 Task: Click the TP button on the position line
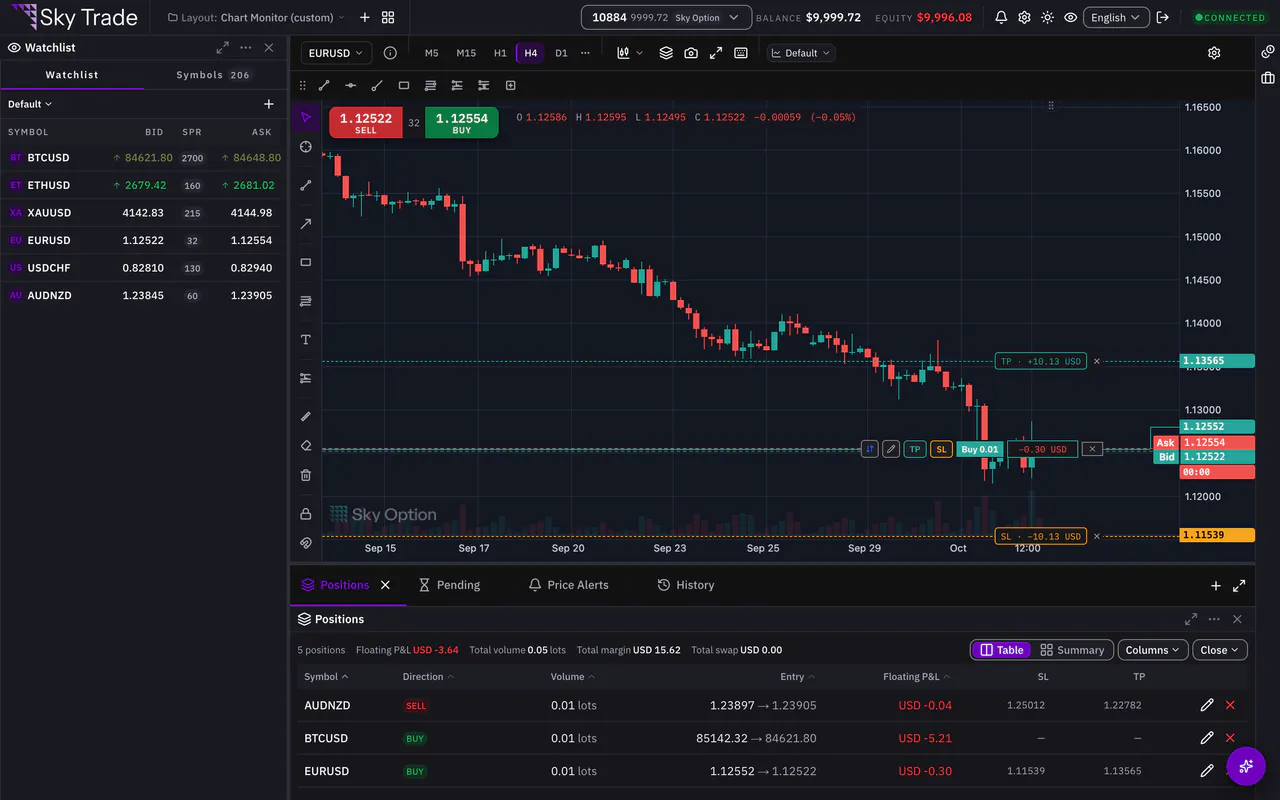pyautogui.click(x=915, y=449)
